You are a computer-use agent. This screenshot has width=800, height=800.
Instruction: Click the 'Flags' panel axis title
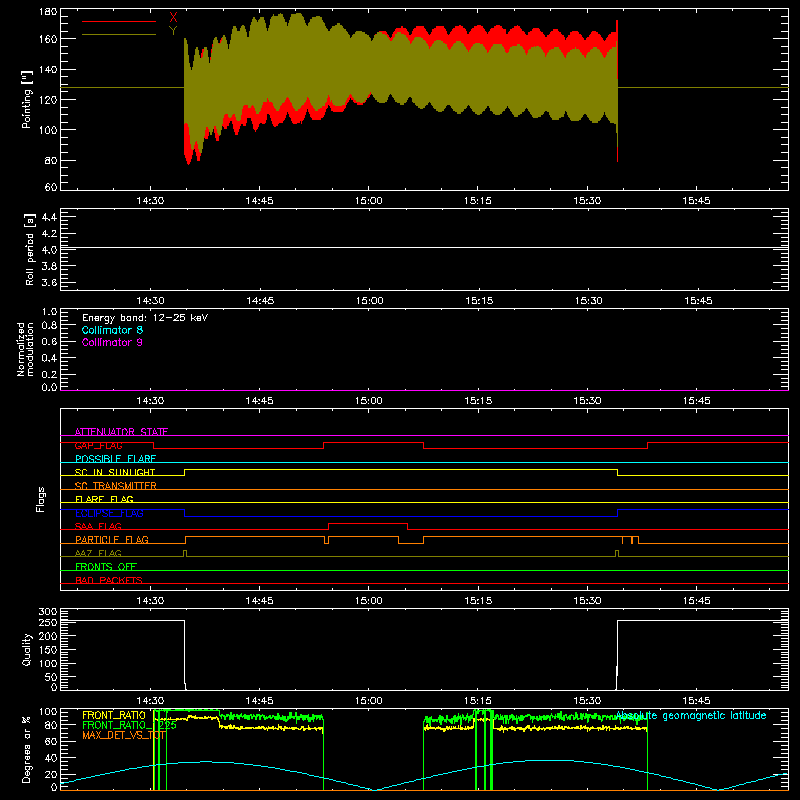click(41, 499)
